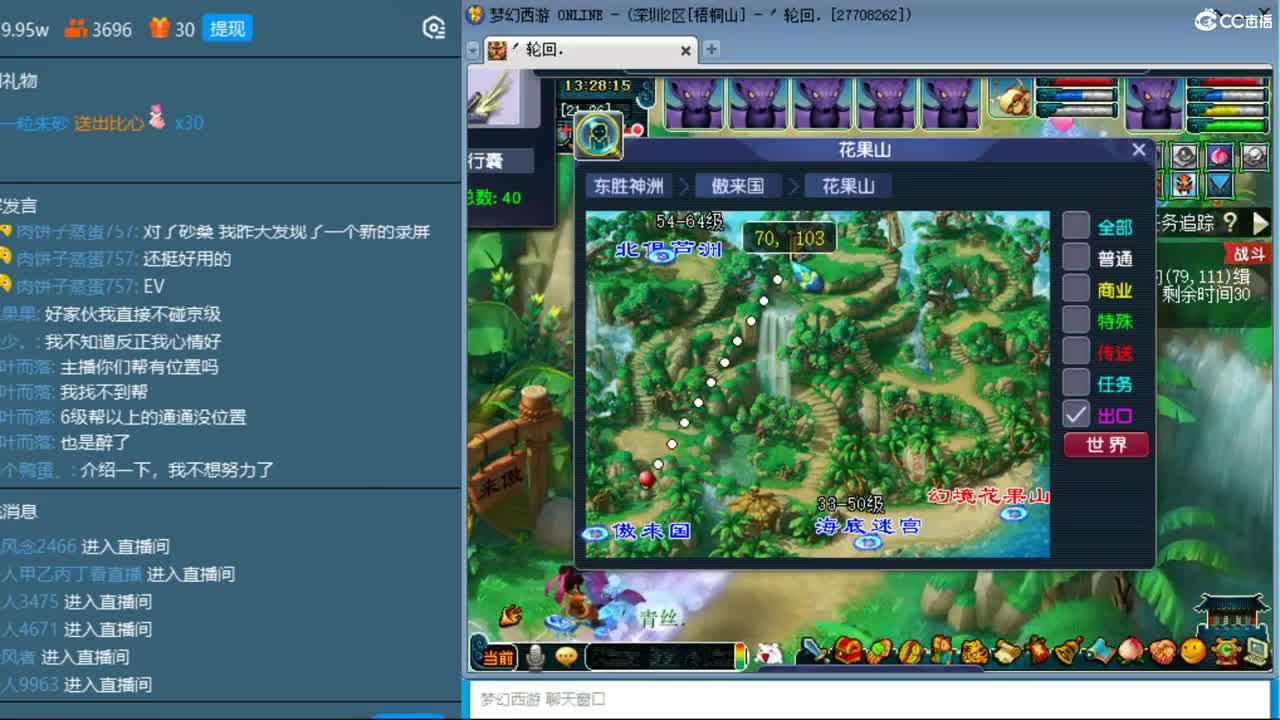Tick the 商业 filter checkbox
Screen dimensions: 1280x720
click(1076, 289)
